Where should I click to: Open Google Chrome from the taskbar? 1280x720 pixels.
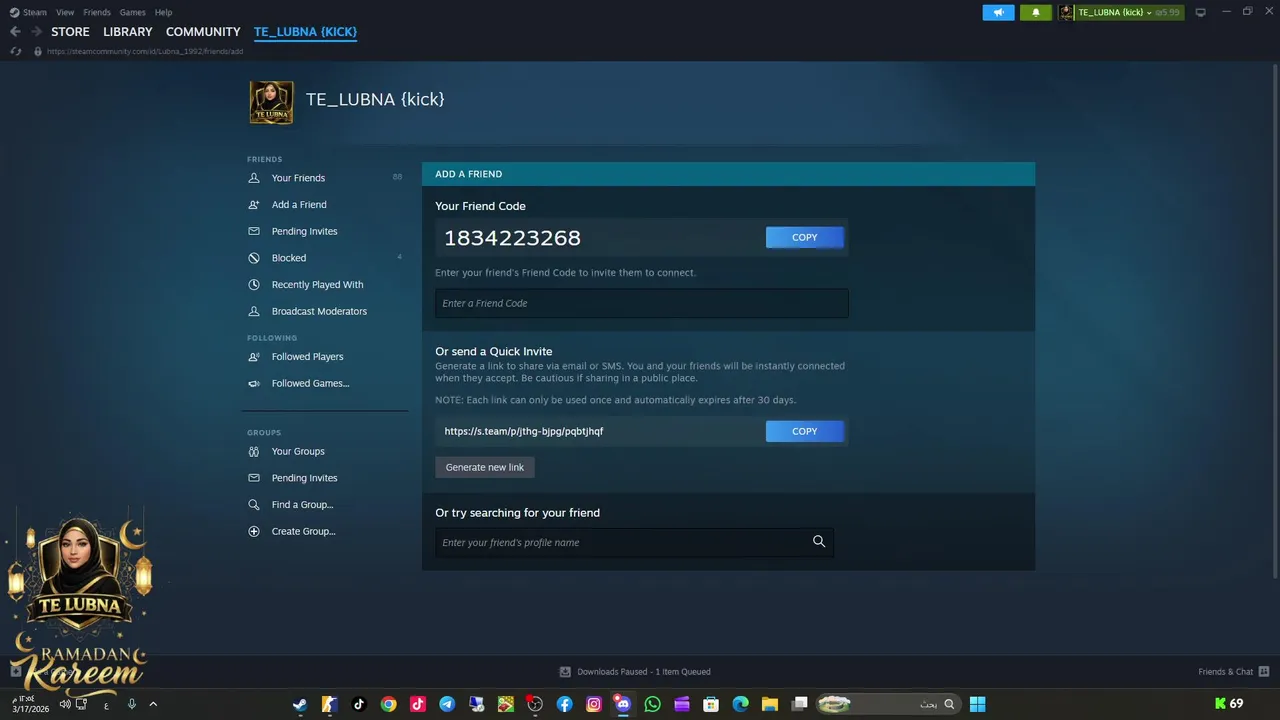click(x=388, y=704)
